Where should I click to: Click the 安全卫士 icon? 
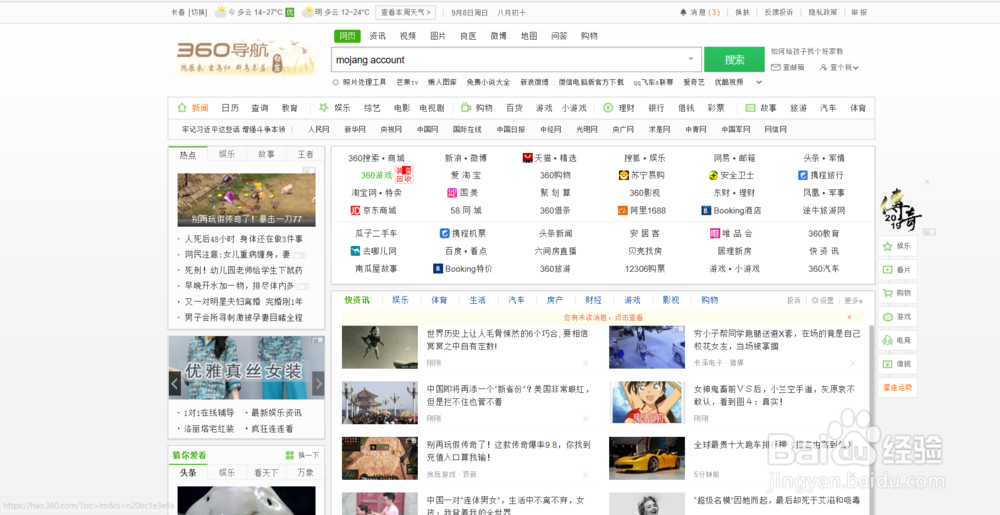[x=713, y=175]
